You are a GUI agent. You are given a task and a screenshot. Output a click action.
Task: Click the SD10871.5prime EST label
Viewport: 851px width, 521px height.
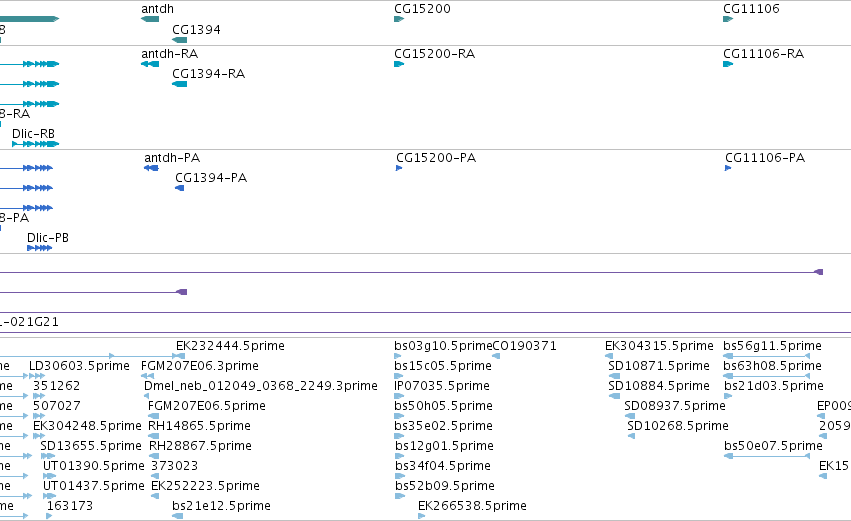[659, 366]
